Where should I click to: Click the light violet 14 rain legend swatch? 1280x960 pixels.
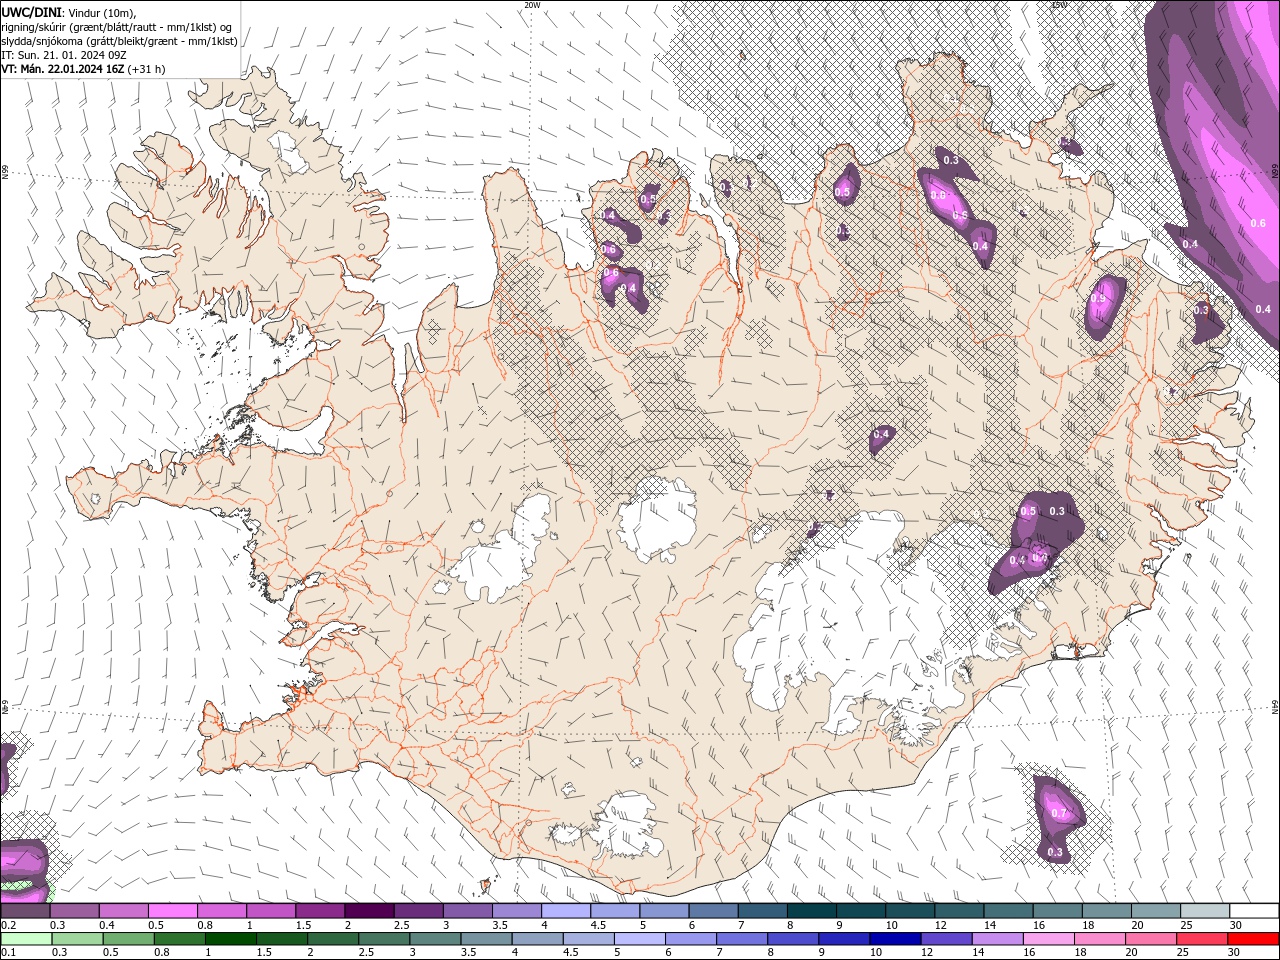pos(997,939)
